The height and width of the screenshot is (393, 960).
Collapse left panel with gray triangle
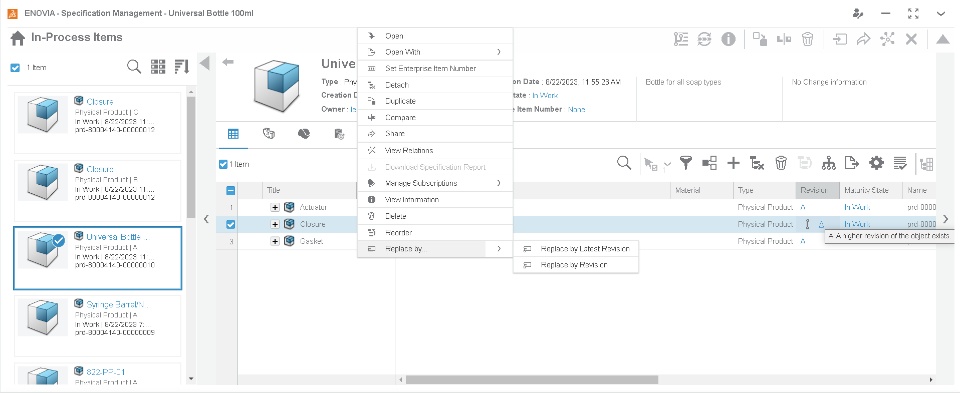(205, 62)
